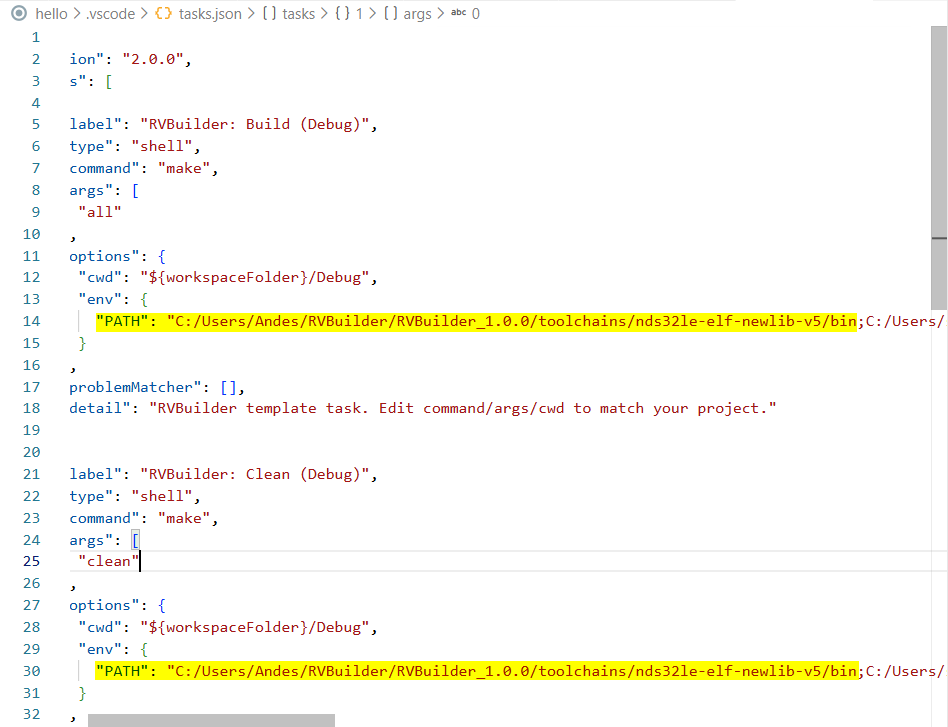
Task: Click the horizontal scrollbar at editor bottom
Action: click(211, 719)
